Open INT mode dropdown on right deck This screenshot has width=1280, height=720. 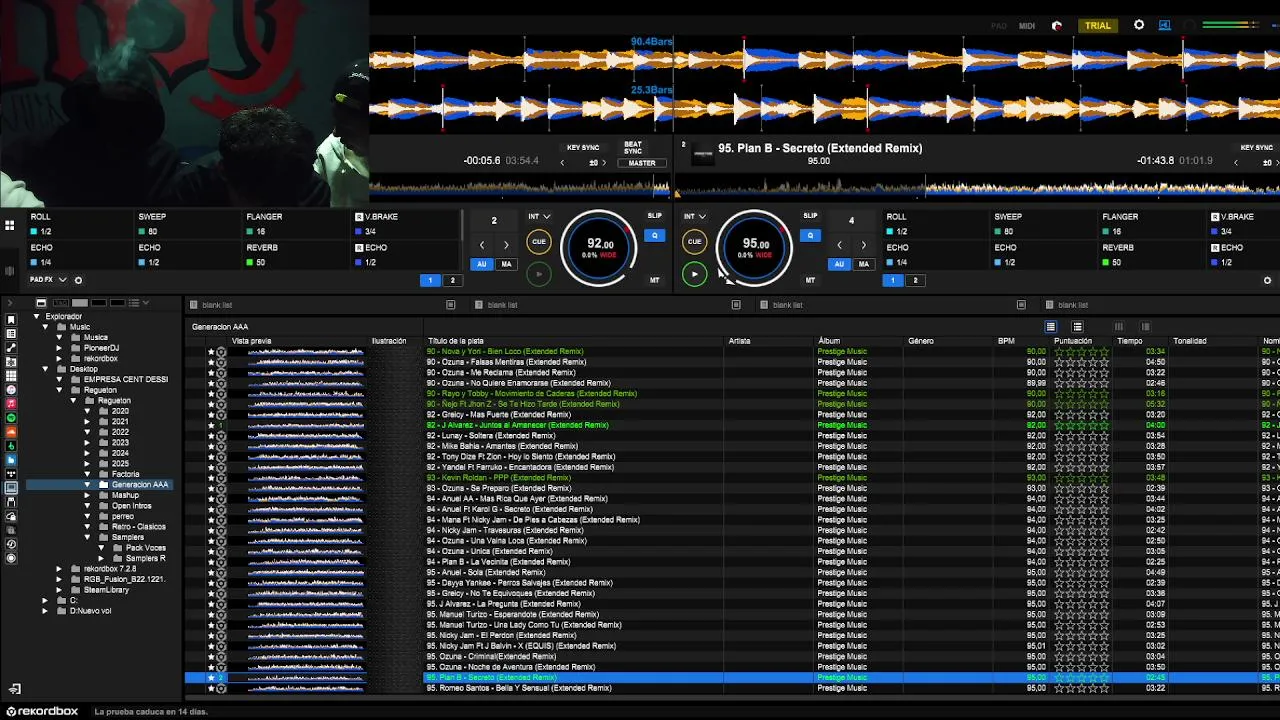click(x=695, y=216)
